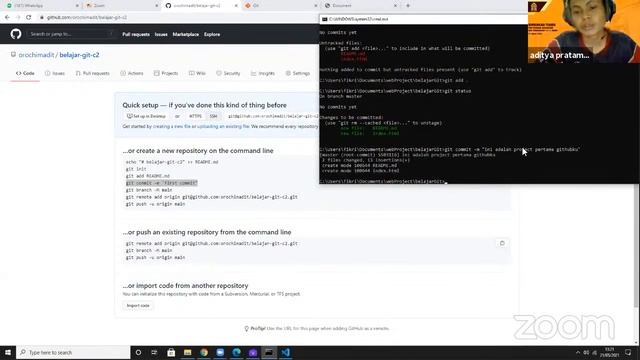Copy the push existing repository commands

click(x=502, y=243)
